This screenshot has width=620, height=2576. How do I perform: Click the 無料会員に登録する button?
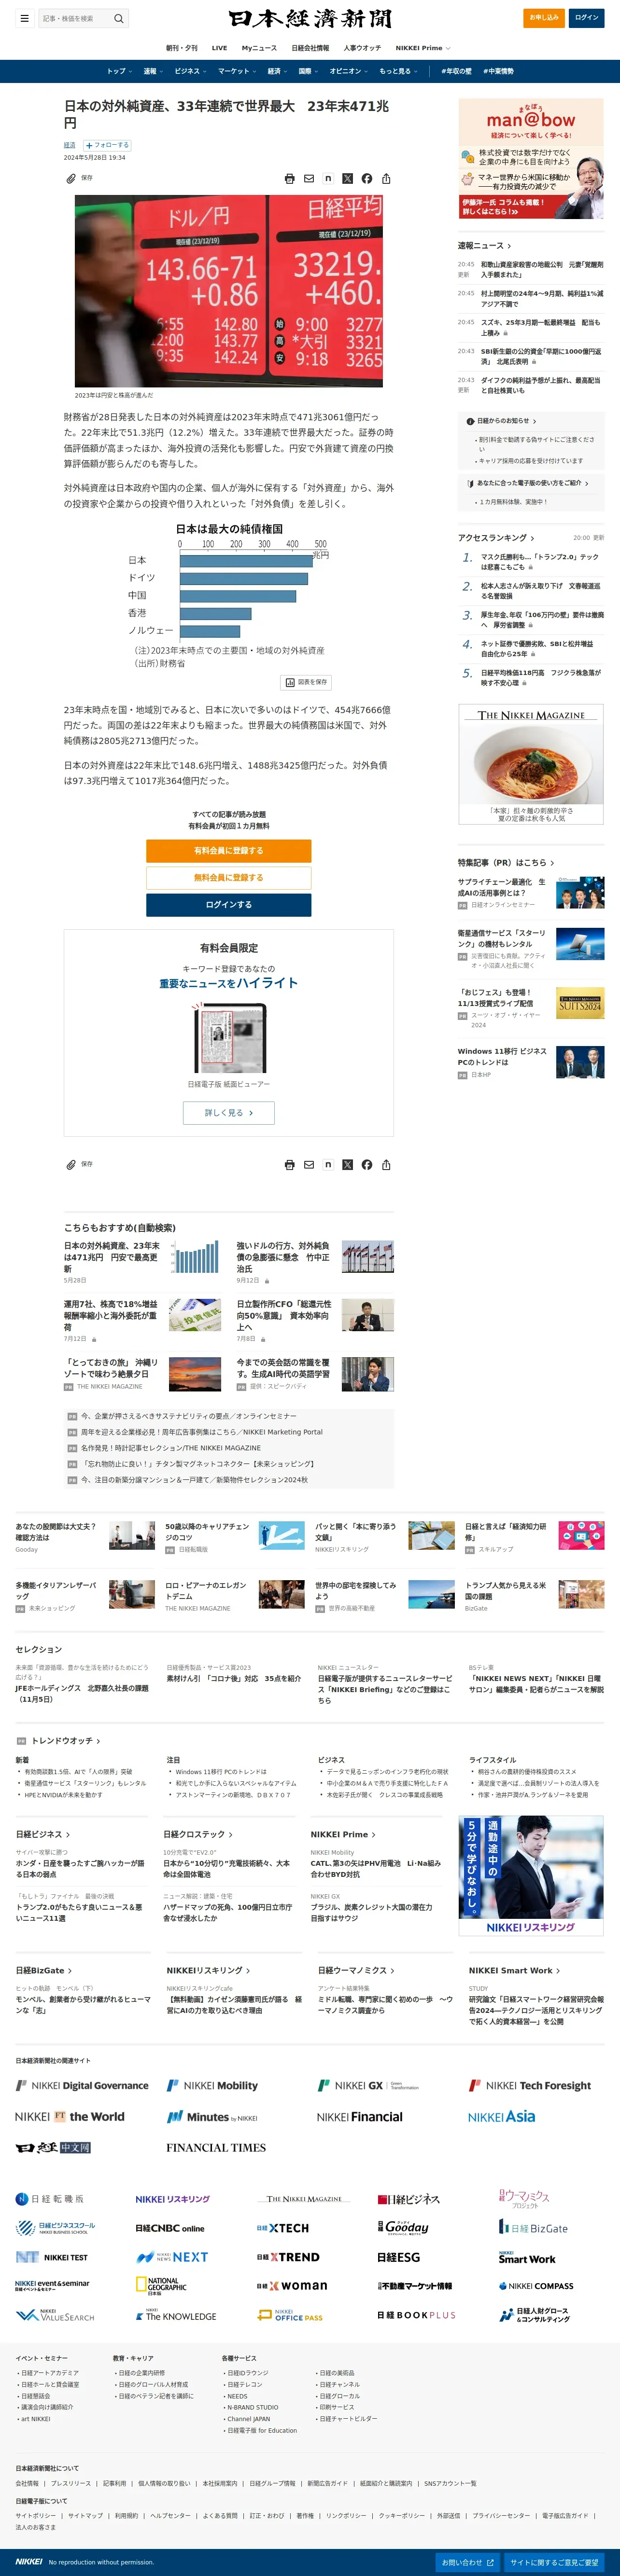point(228,877)
